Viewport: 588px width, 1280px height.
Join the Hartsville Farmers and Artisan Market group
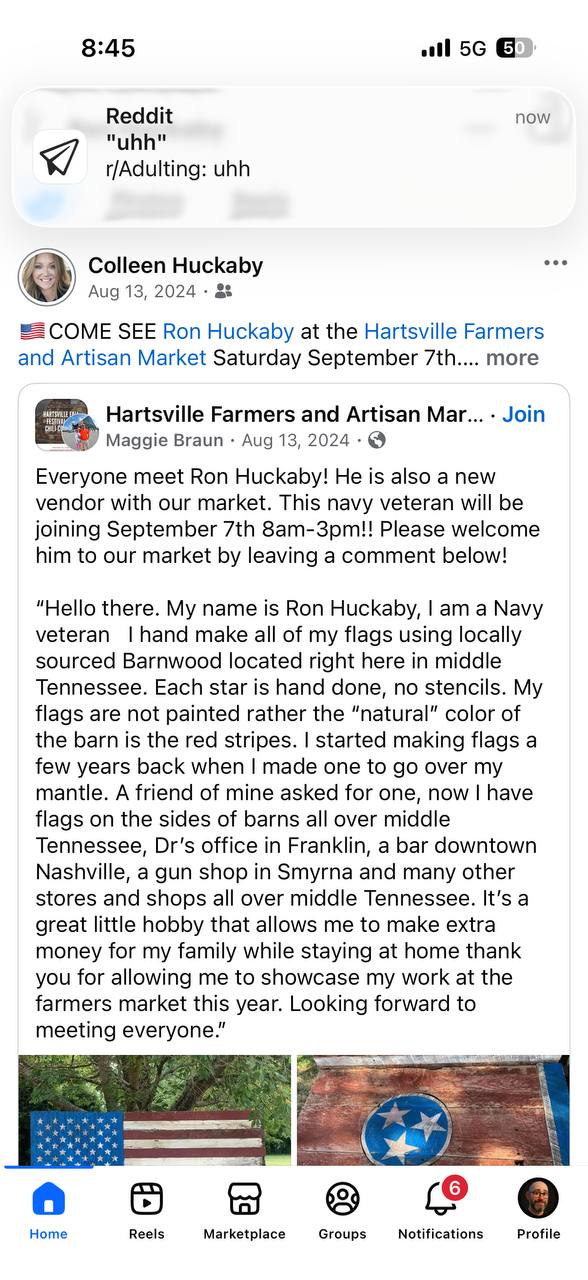click(524, 414)
